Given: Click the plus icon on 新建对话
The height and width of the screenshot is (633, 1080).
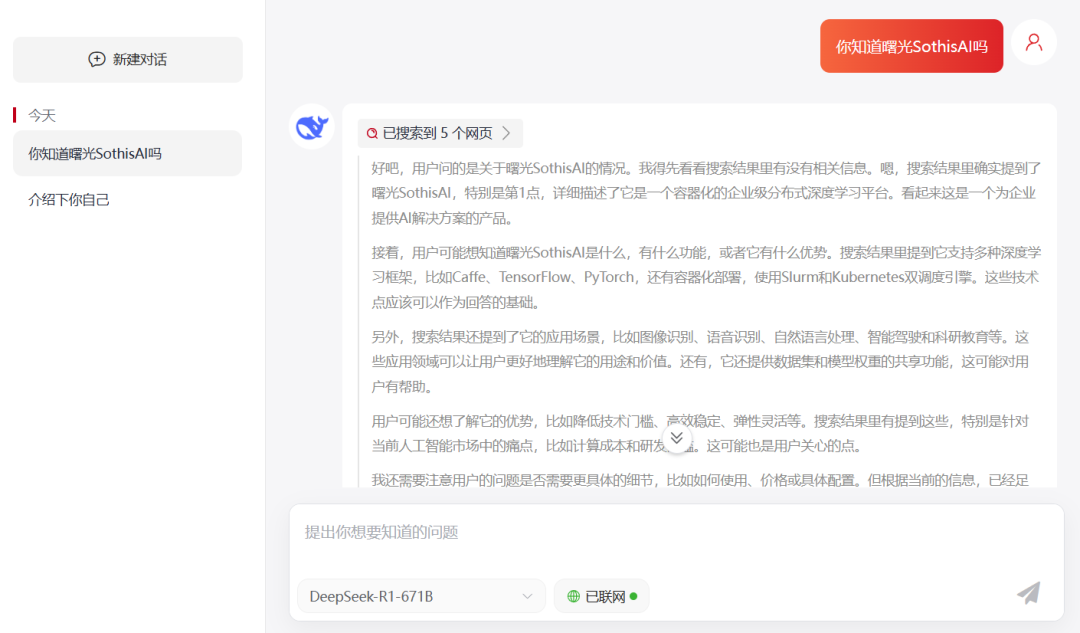Looking at the screenshot, I should (96, 59).
